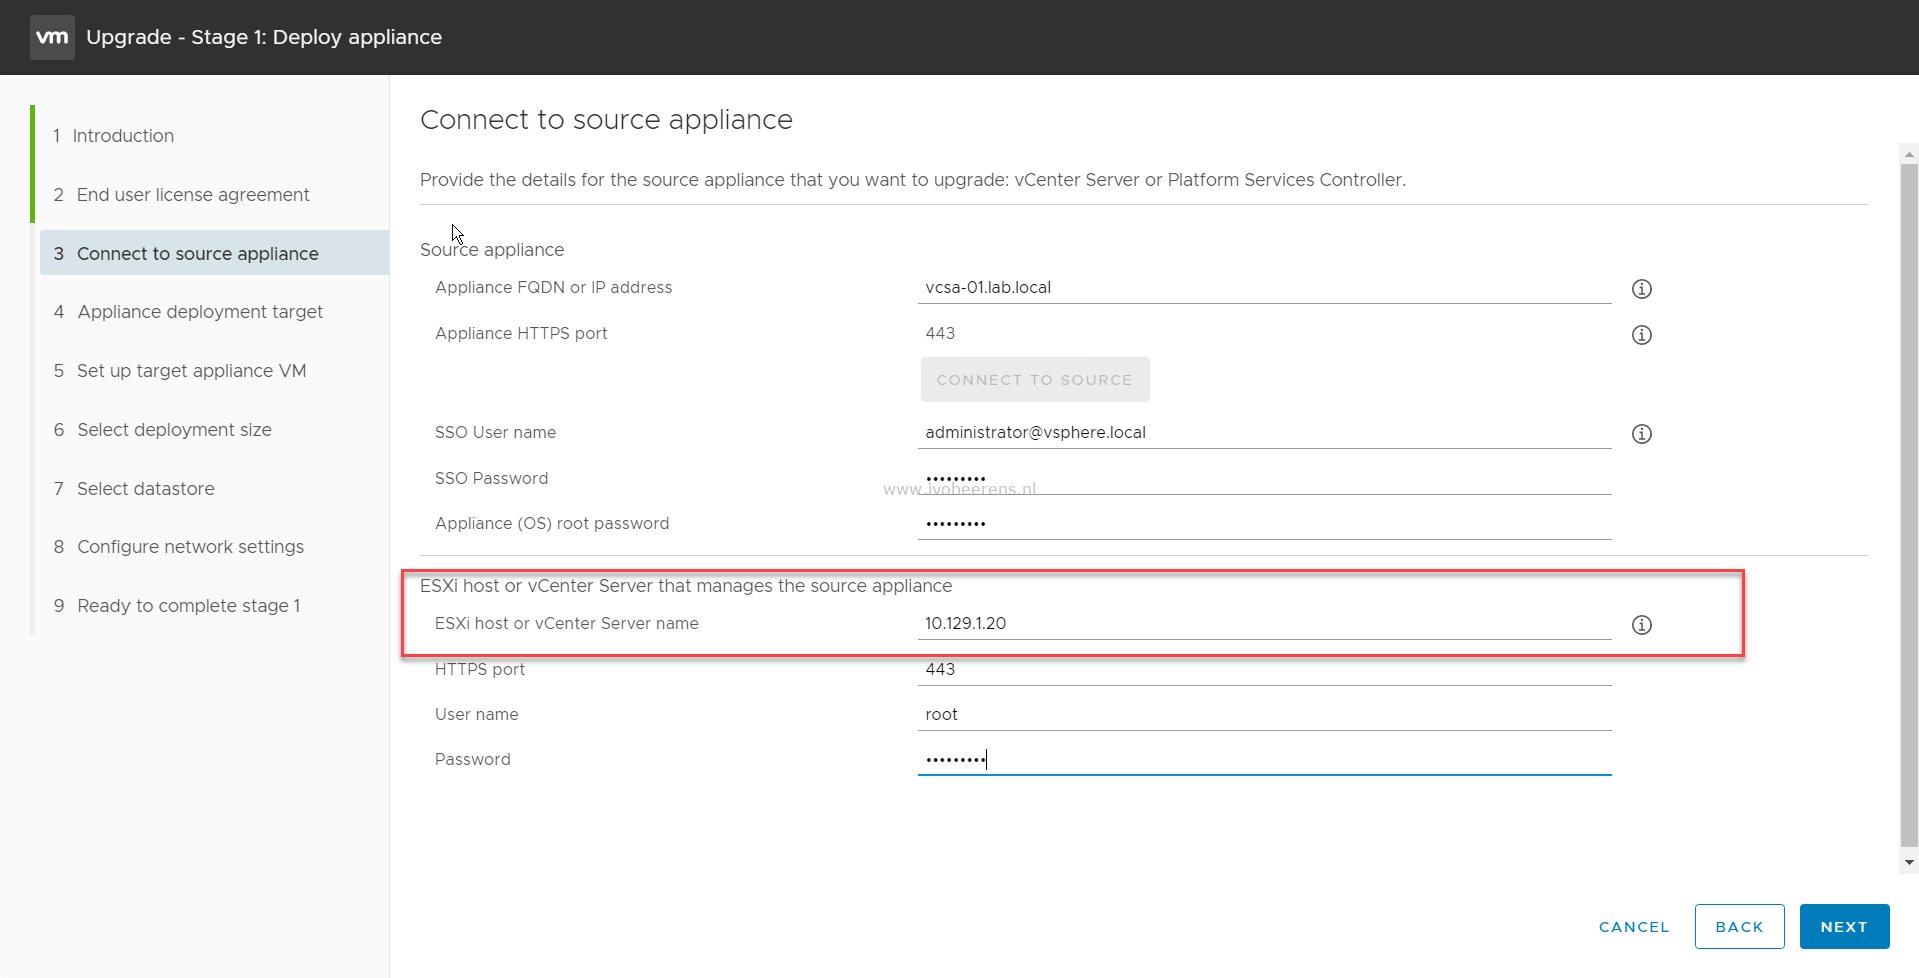Screen dimensions: 1919x978
Task: Click the 'Connect to source appliance' heading
Action: [606, 120]
